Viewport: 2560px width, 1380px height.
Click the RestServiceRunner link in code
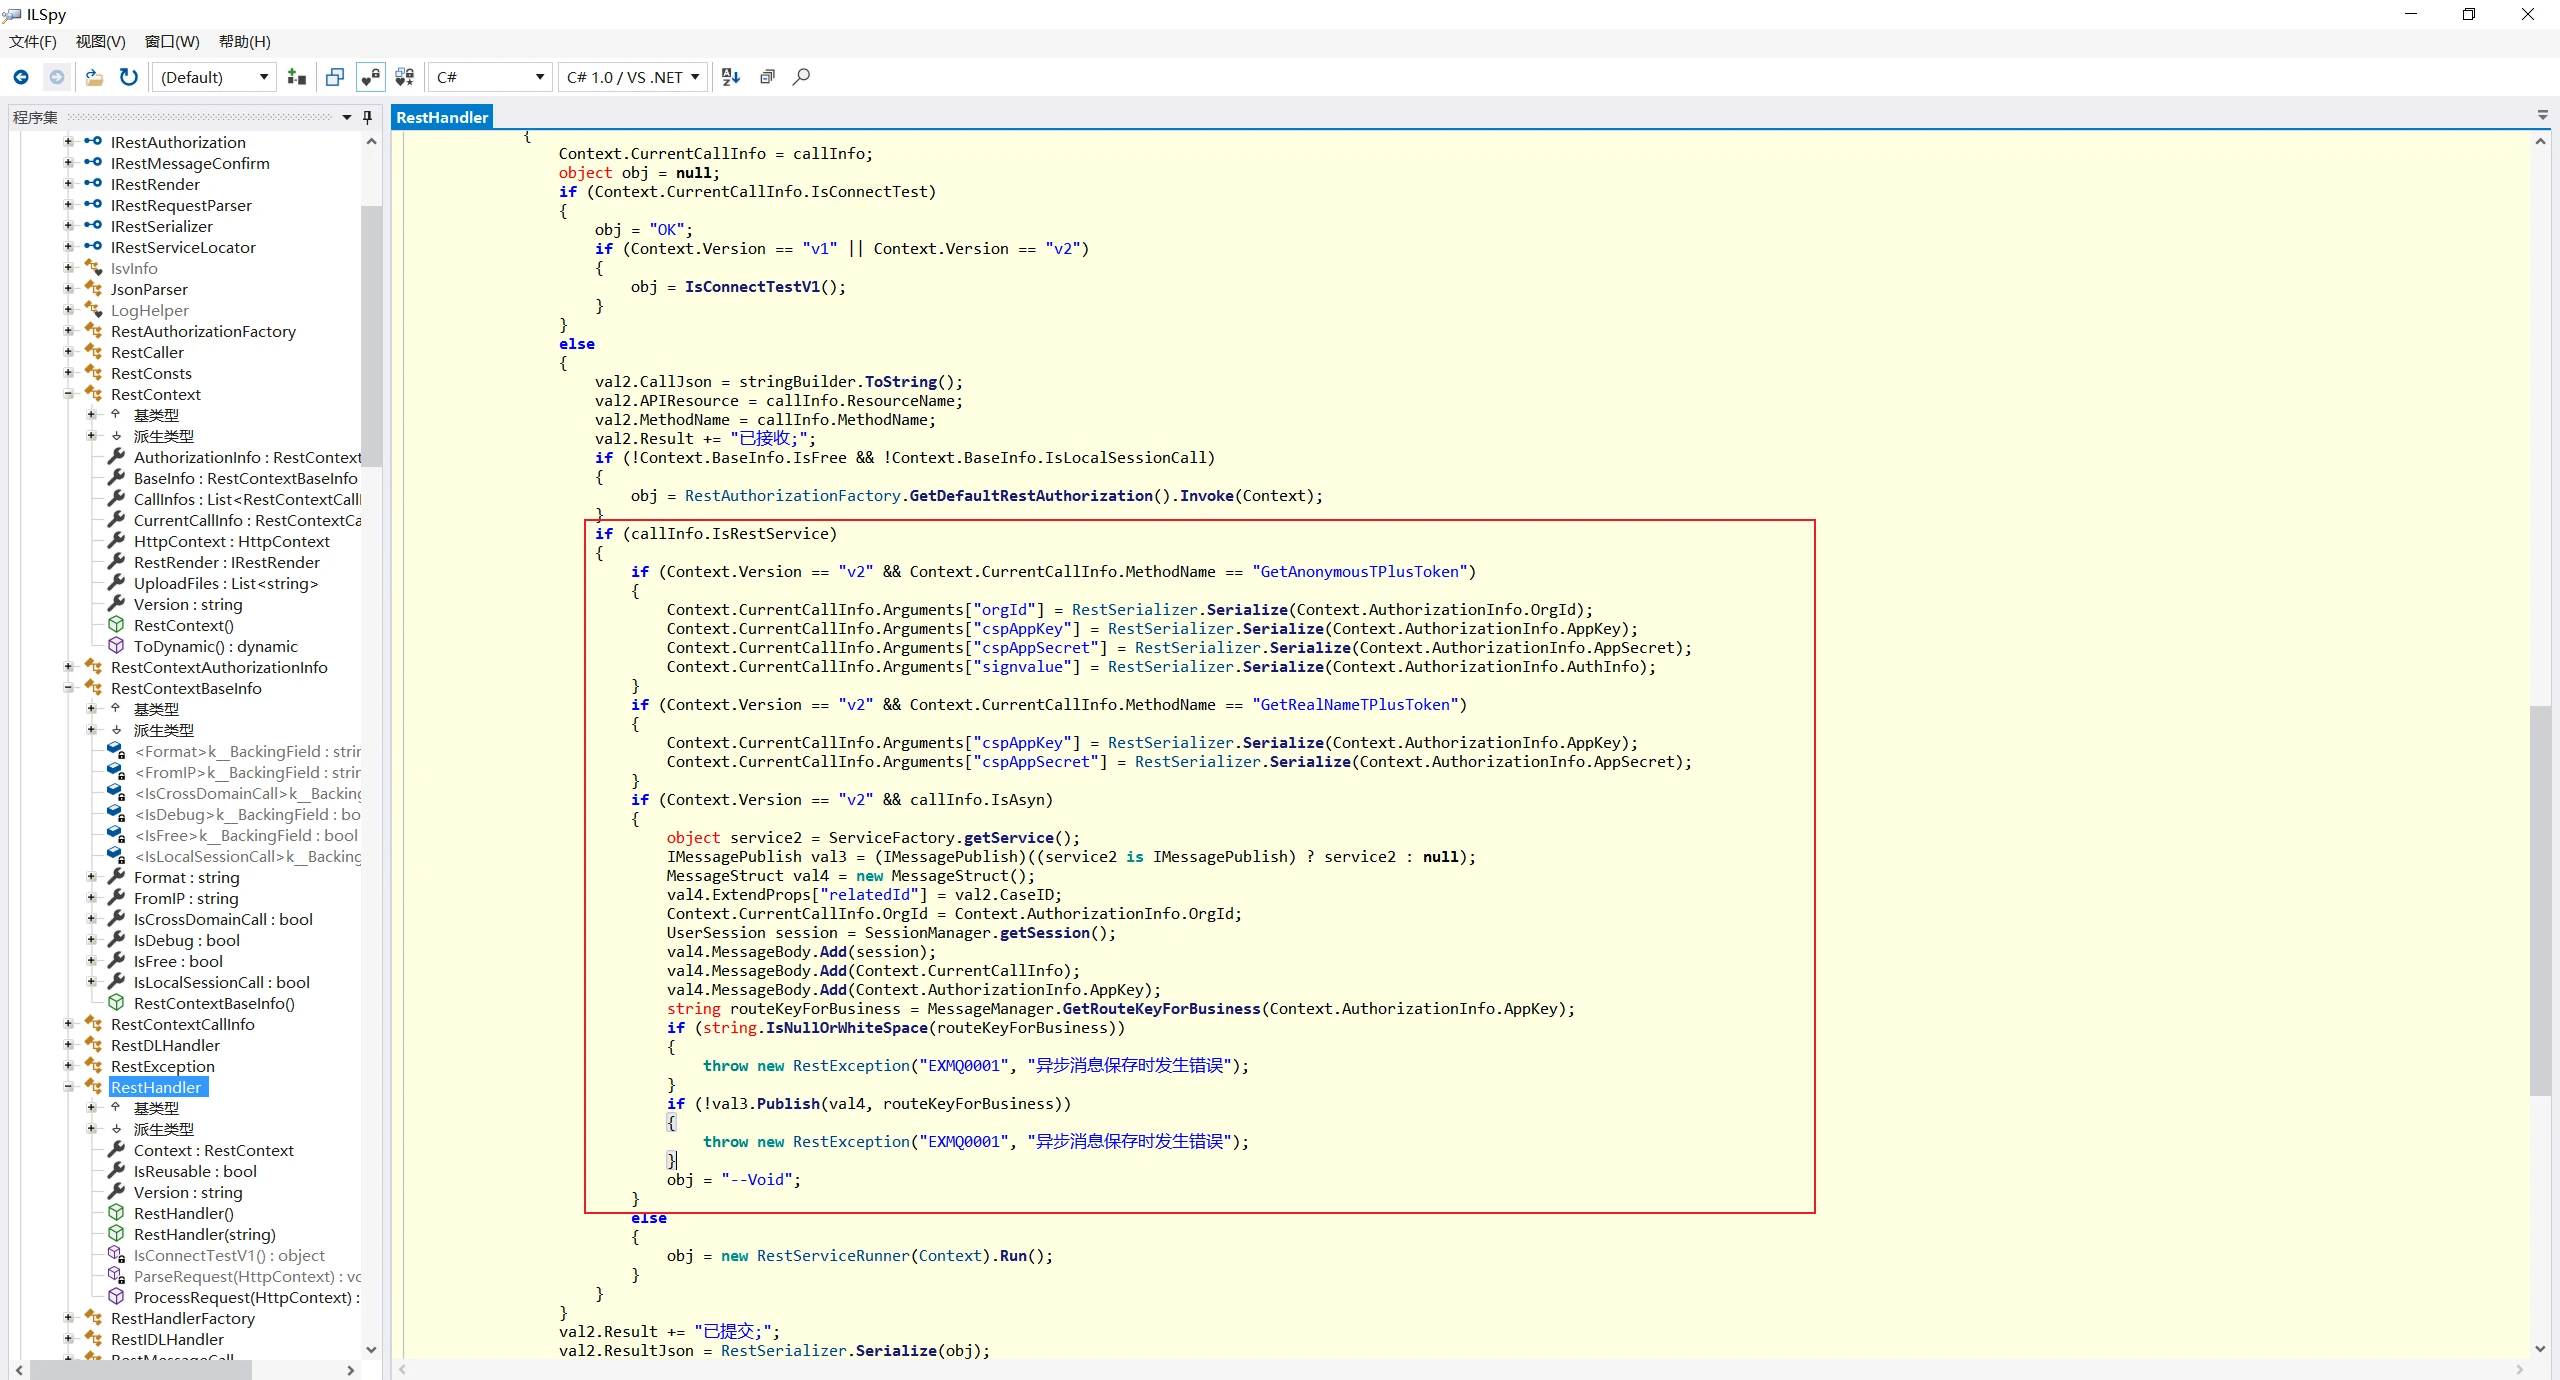833,1256
